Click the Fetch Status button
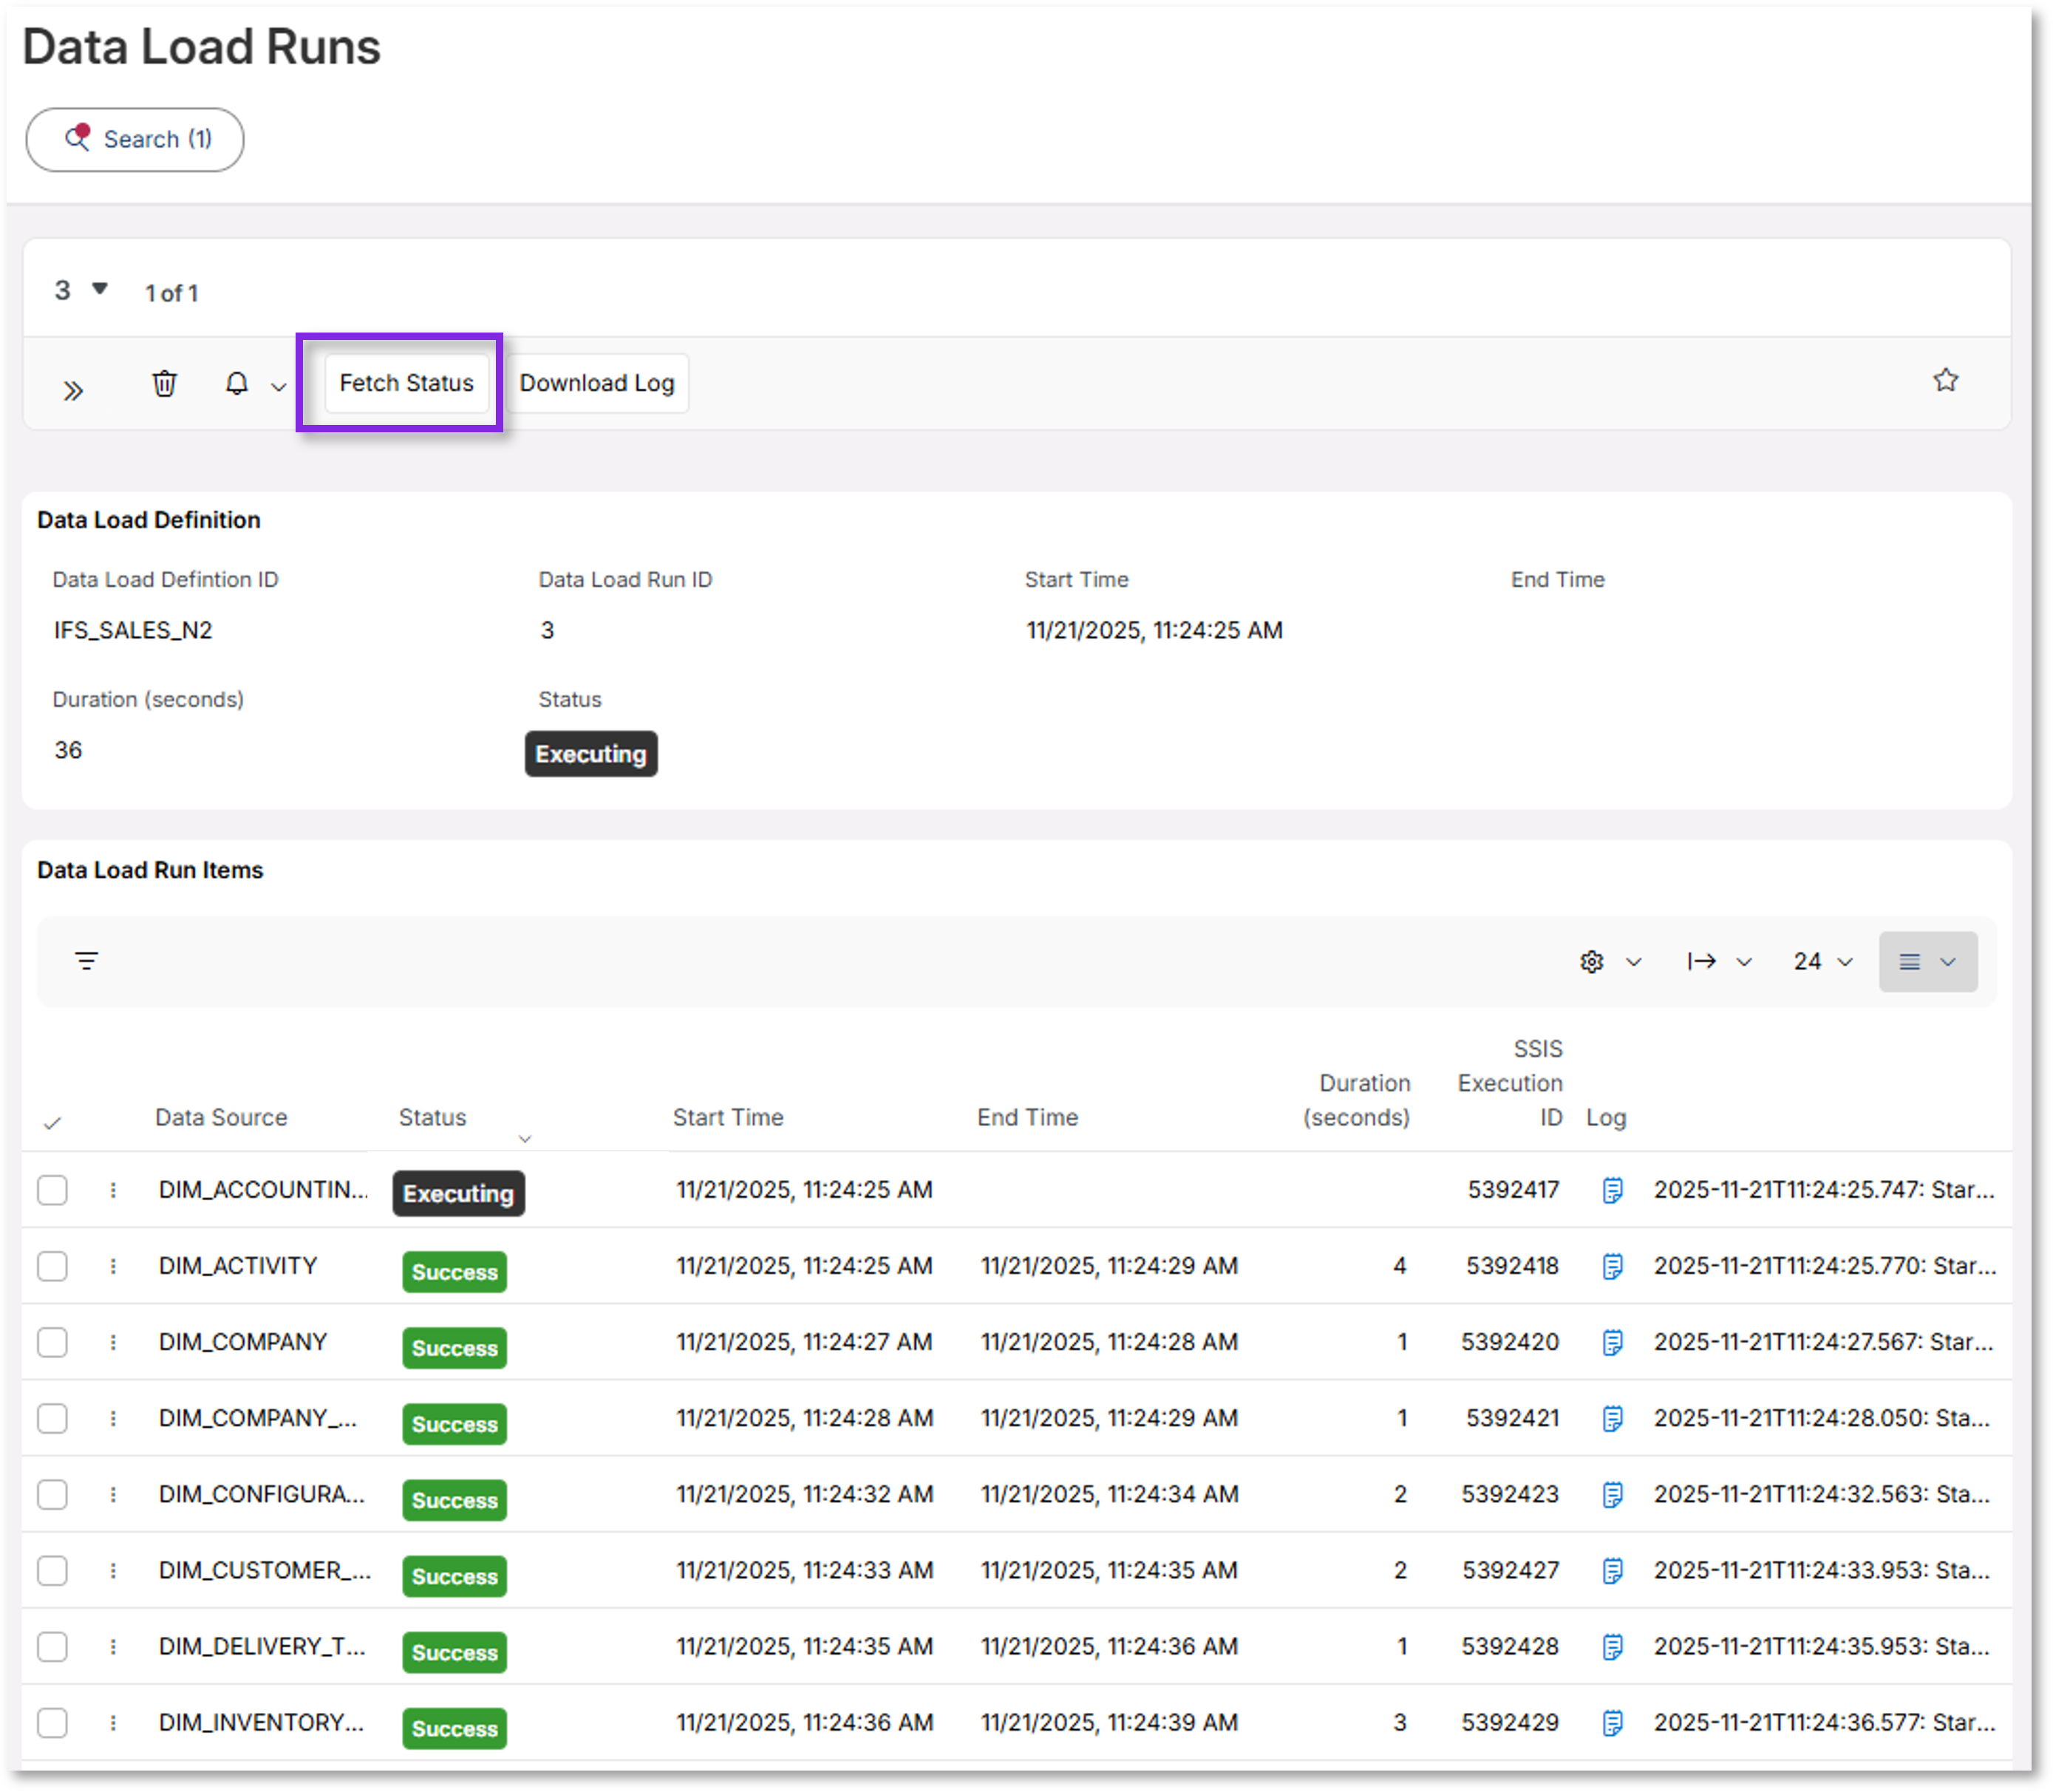The height and width of the screenshot is (1792, 2053). point(406,383)
